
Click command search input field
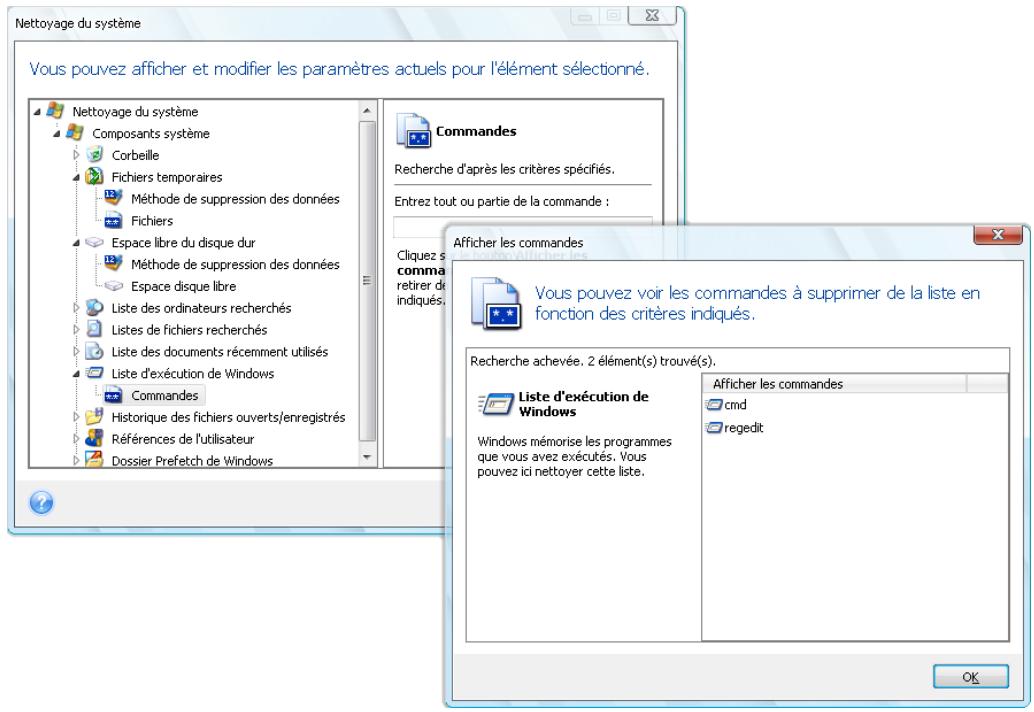click(x=522, y=227)
